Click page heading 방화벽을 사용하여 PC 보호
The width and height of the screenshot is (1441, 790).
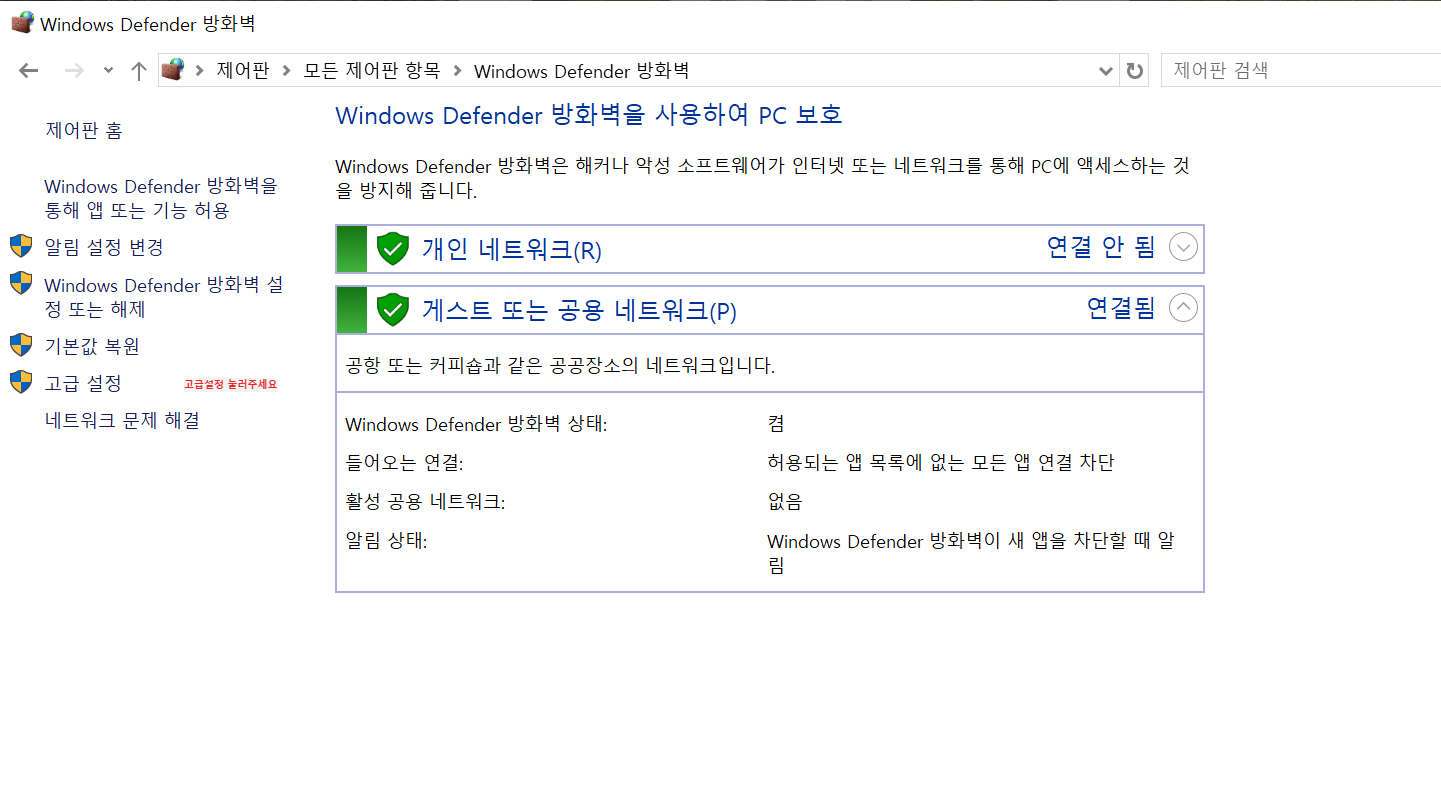click(x=589, y=114)
